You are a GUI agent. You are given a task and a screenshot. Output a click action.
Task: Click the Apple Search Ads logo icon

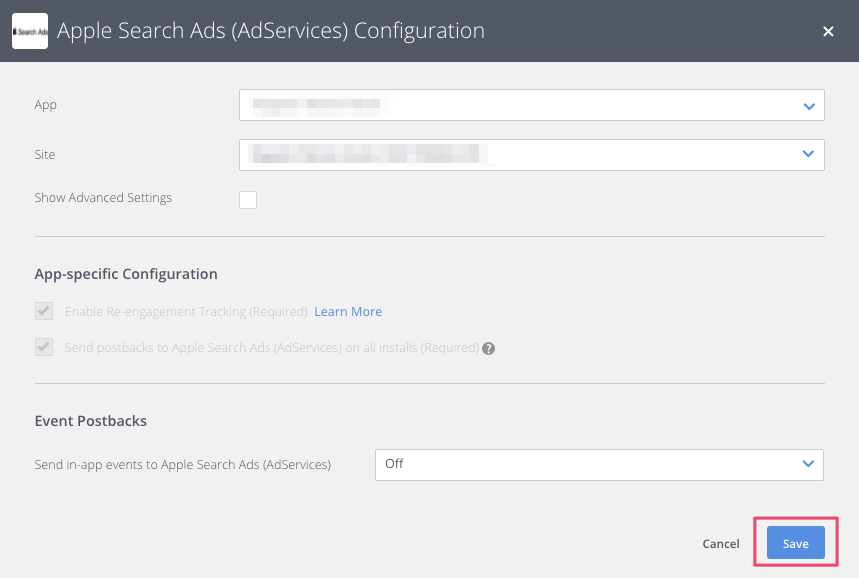click(x=30, y=31)
